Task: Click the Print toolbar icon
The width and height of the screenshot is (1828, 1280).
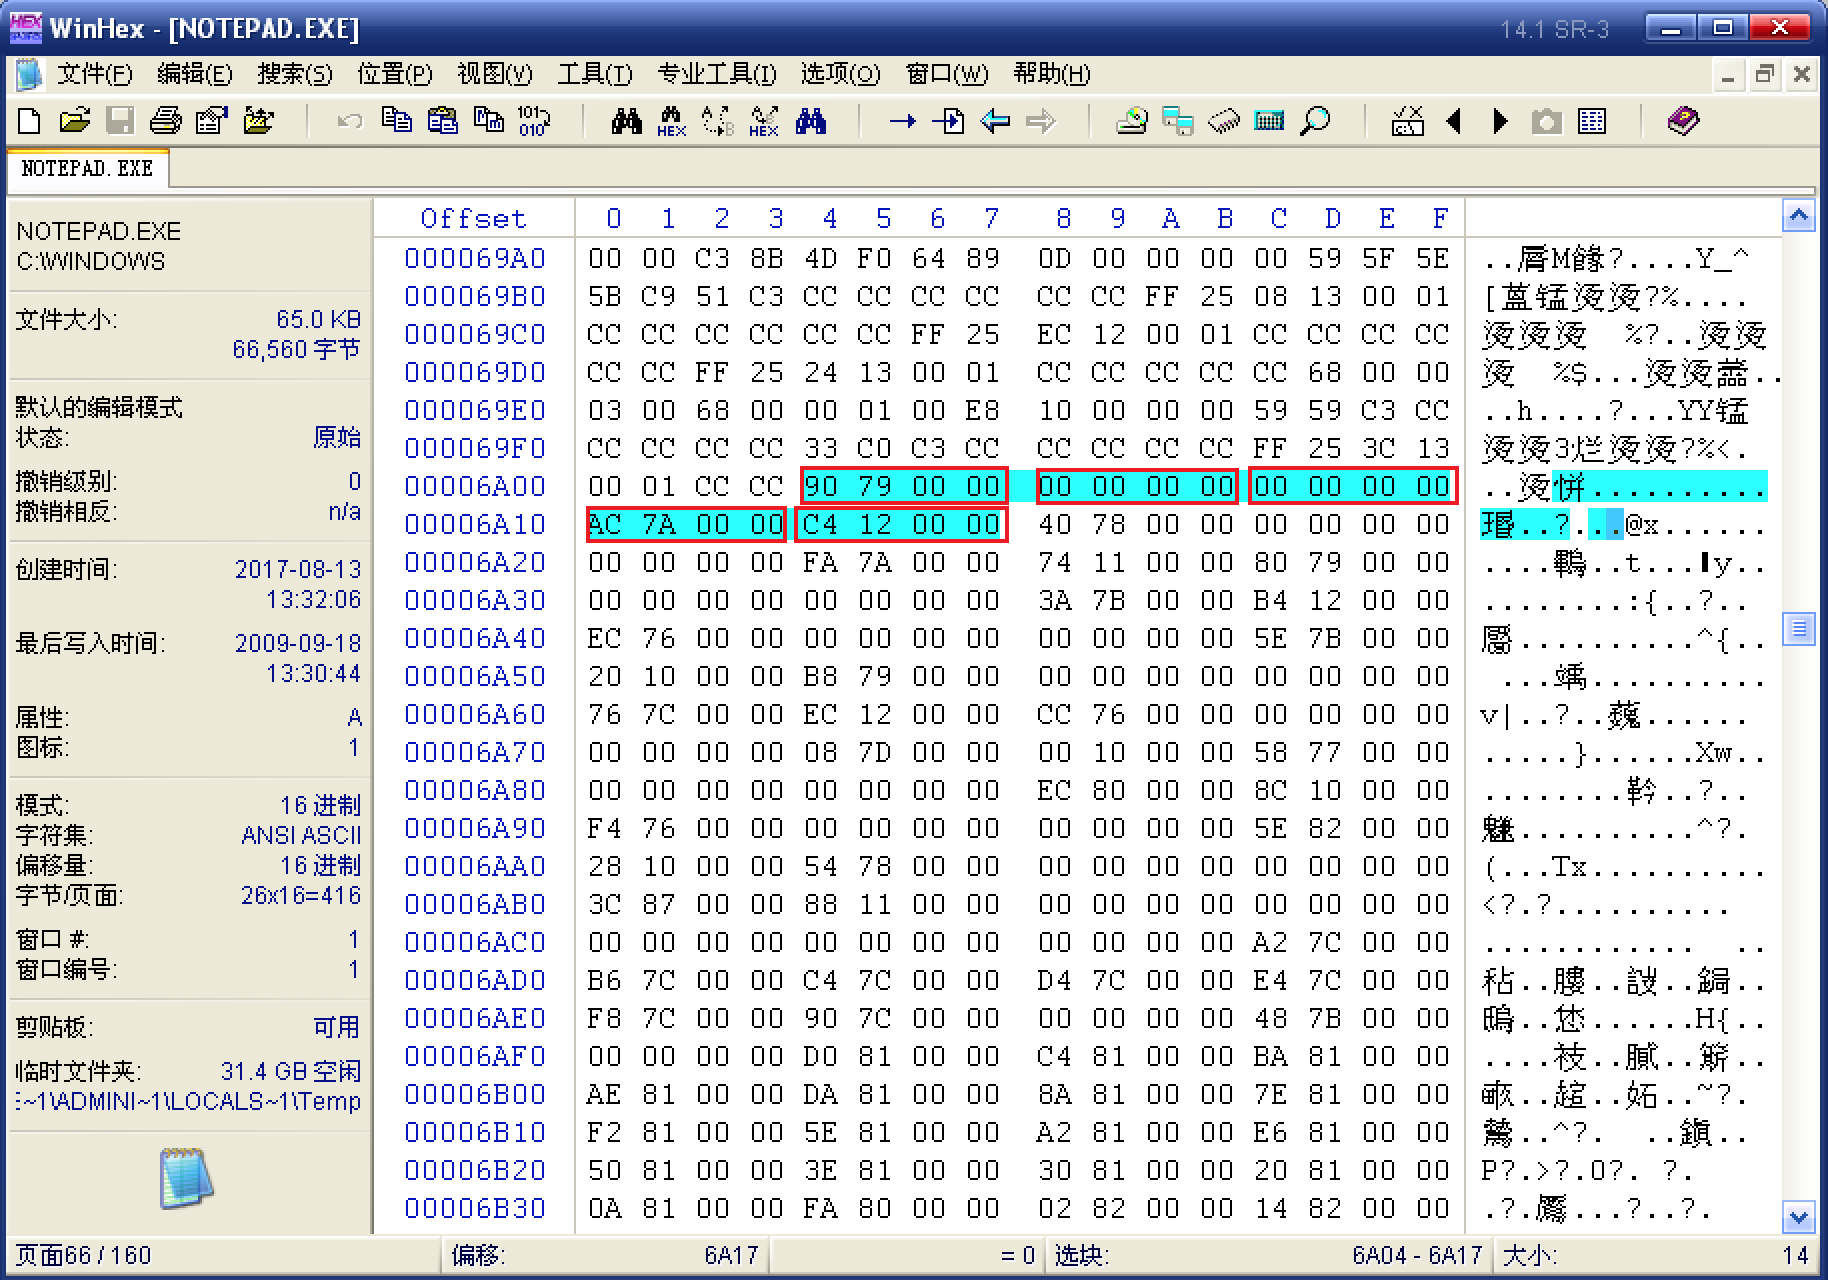Action: coord(165,122)
